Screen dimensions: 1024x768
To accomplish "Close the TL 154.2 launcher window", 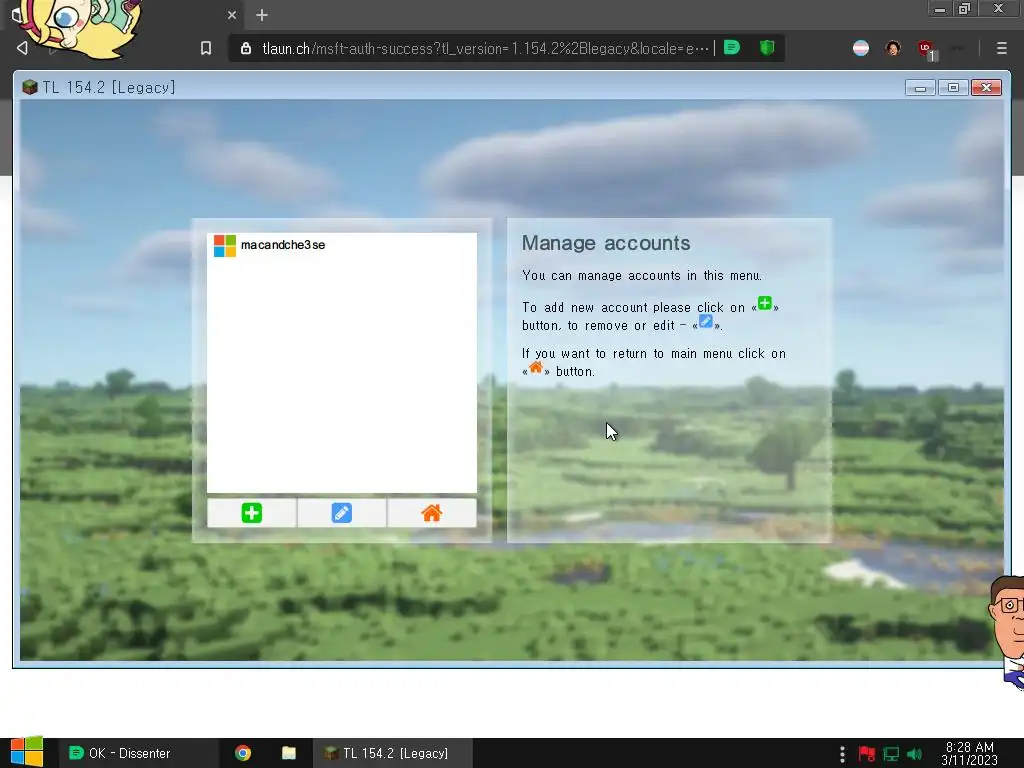I will click(986, 88).
